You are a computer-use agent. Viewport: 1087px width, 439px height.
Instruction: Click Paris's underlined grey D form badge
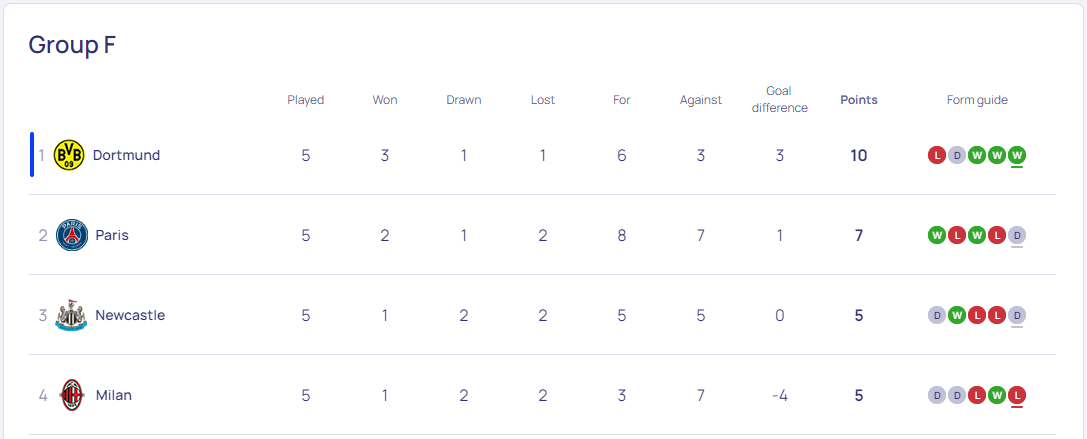click(1017, 235)
